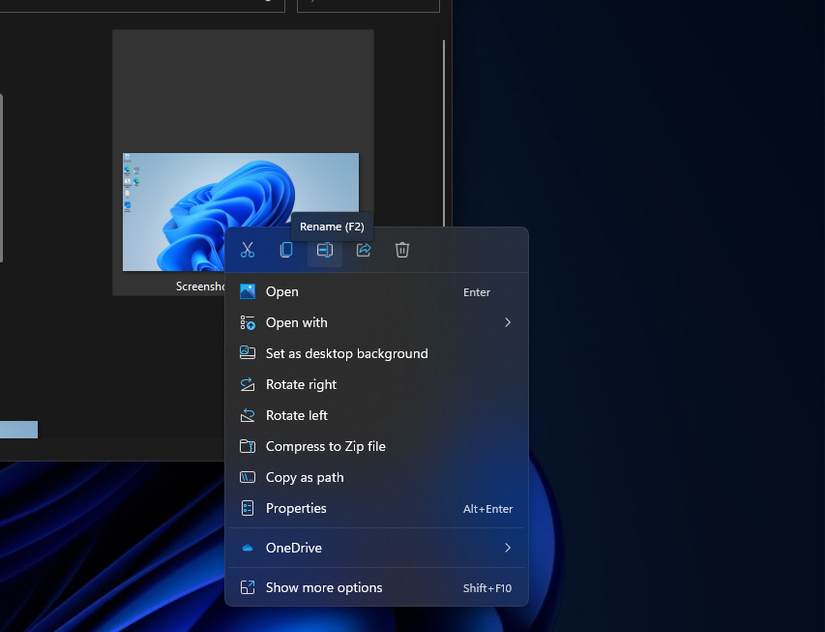Image resolution: width=825 pixels, height=632 pixels.
Task: Click the Copy as path clipboard icon
Action: point(246,477)
